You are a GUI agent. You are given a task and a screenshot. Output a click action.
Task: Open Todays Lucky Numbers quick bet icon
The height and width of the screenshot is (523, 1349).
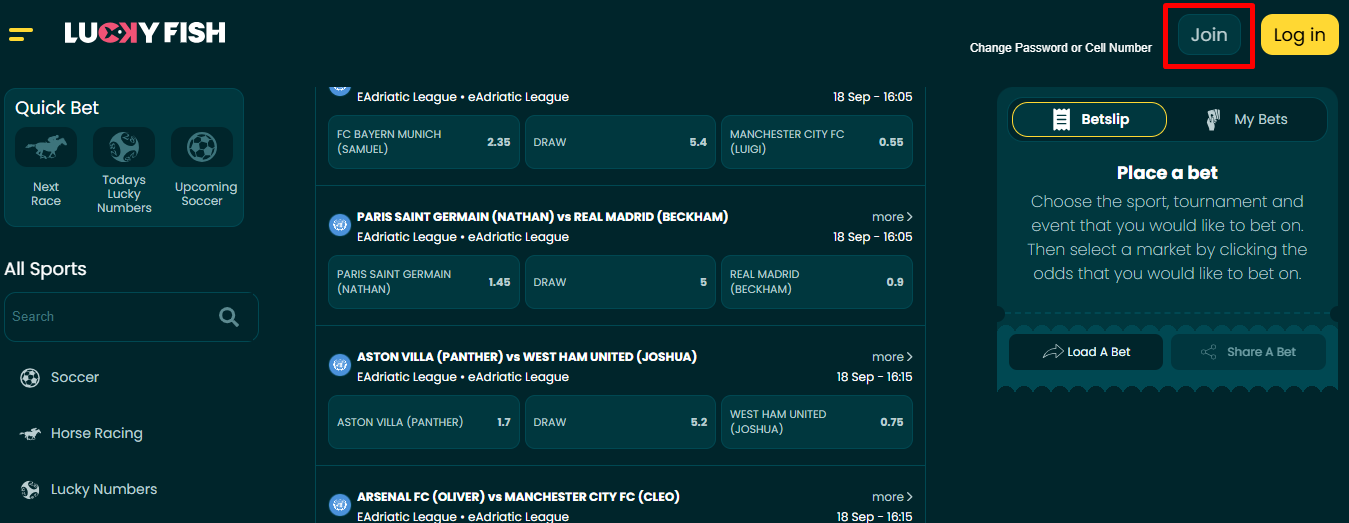point(124,148)
